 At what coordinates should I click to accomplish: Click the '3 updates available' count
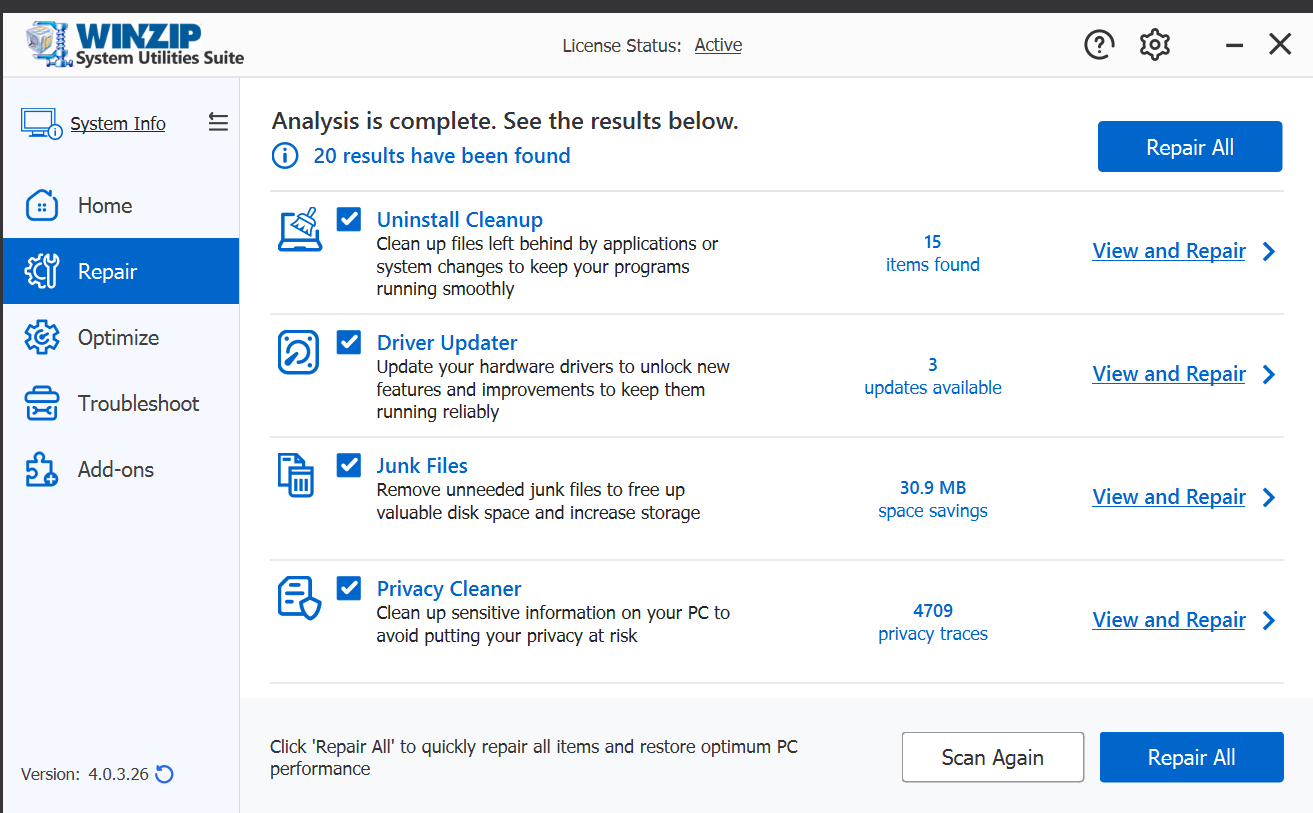[933, 376]
